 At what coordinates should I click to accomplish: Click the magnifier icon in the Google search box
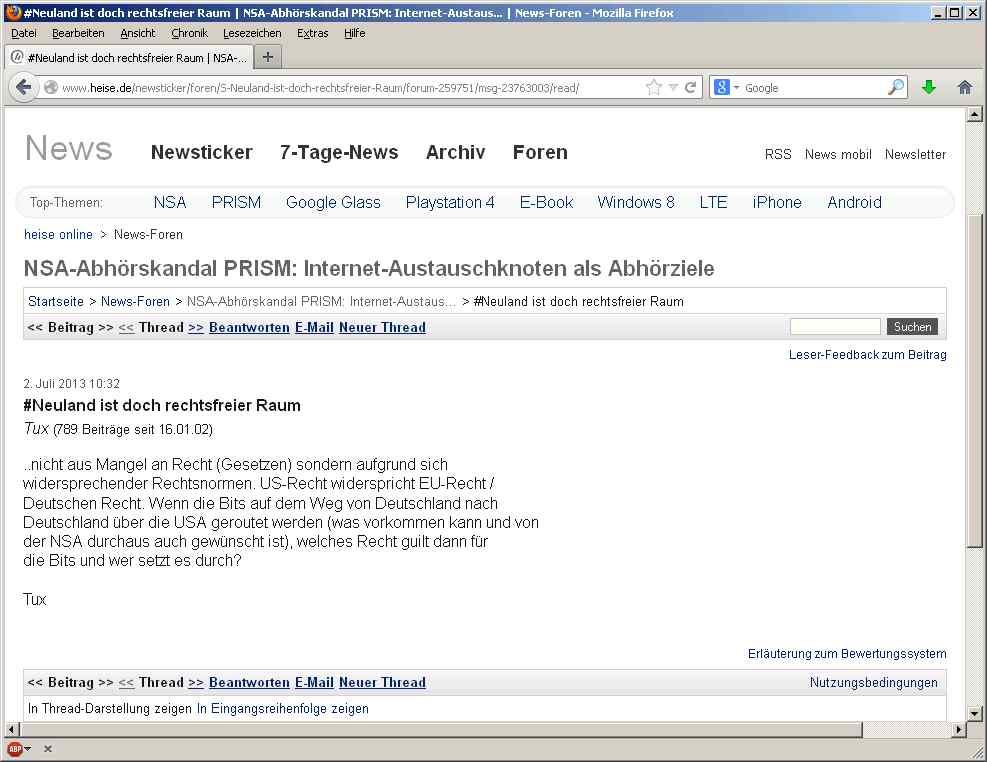pyautogui.click(x=895, y=88)
